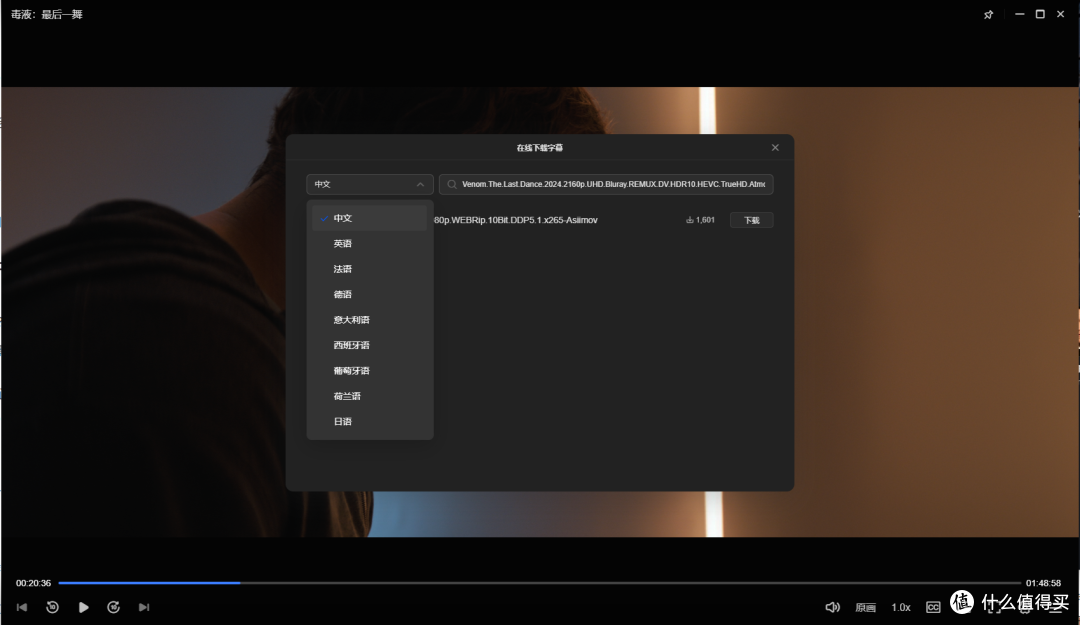Select 荷兰语 in the language list
The height and width of the screenshot is (625, 1080).
click(370, 396)
